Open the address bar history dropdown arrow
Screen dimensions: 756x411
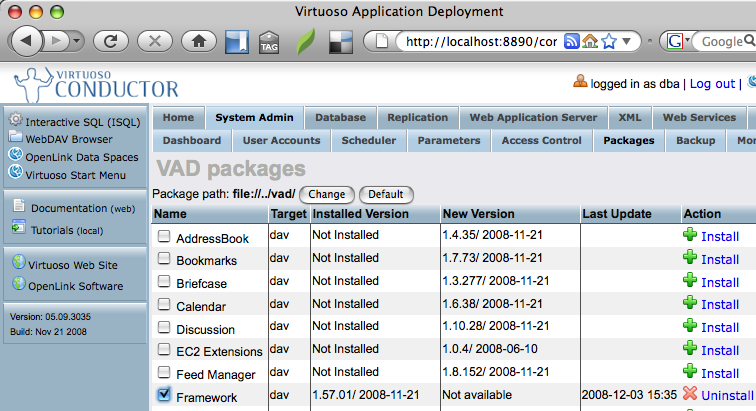click(626, 42)
